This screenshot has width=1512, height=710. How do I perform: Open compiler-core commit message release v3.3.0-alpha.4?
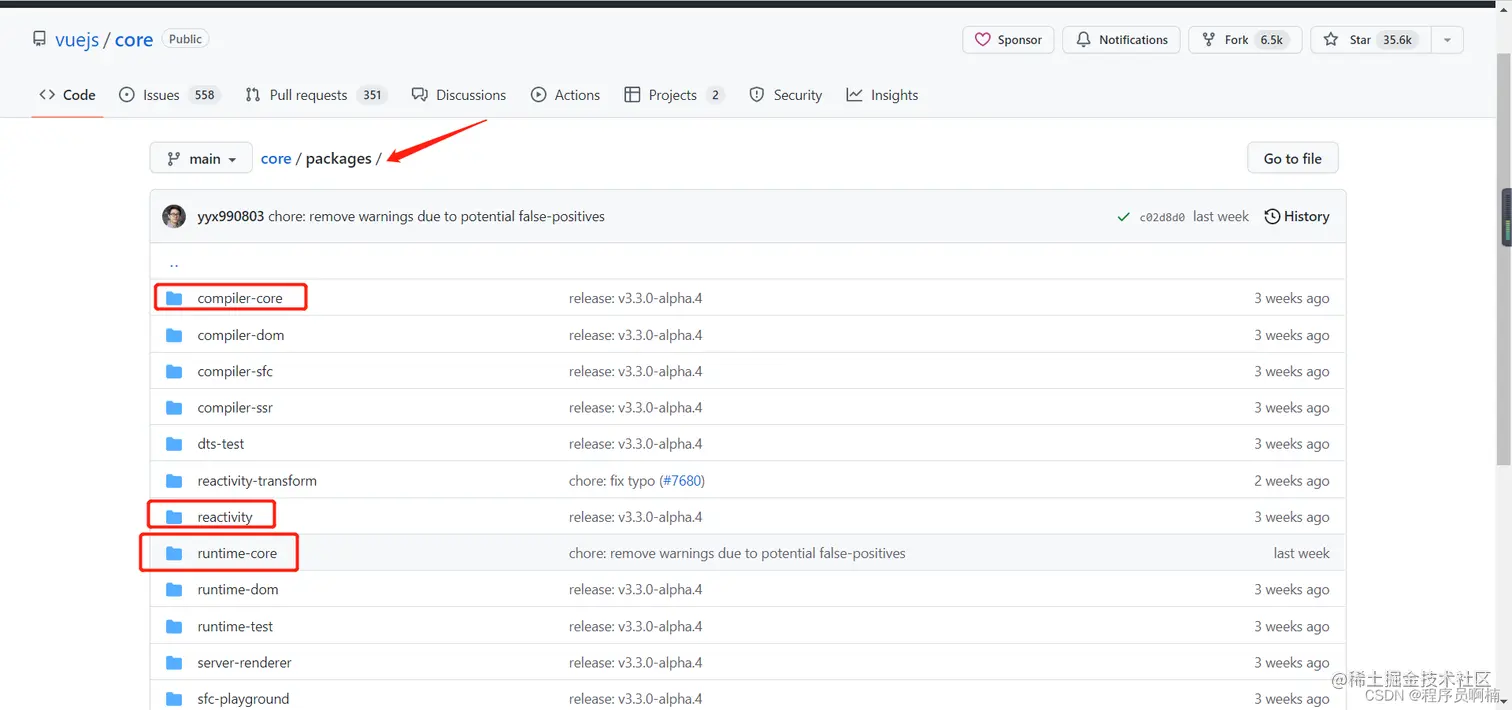[x=635, y=298]
